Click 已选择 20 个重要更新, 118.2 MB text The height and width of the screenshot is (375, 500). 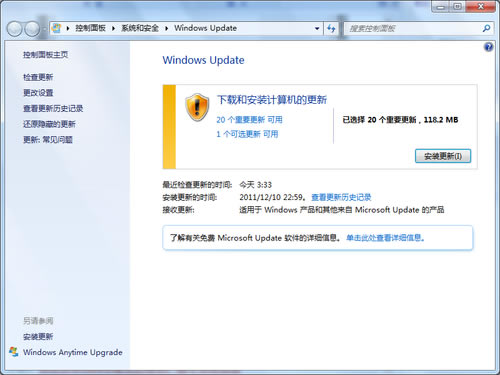click(x=400, y=120)
